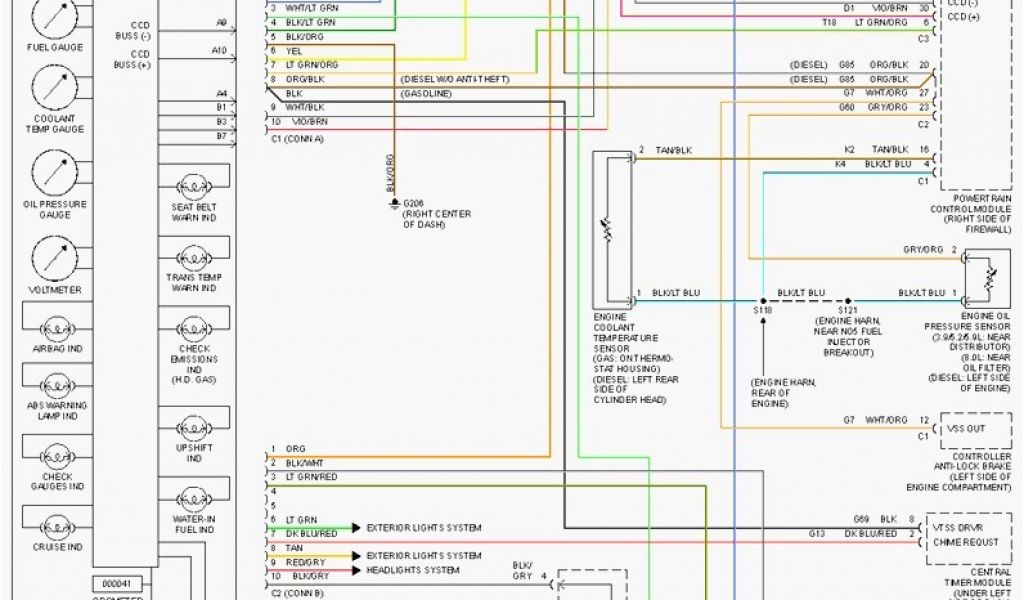1024x600 pixels.
Task: Click the check emissions indicator lamp
Action: pos(194,327)
